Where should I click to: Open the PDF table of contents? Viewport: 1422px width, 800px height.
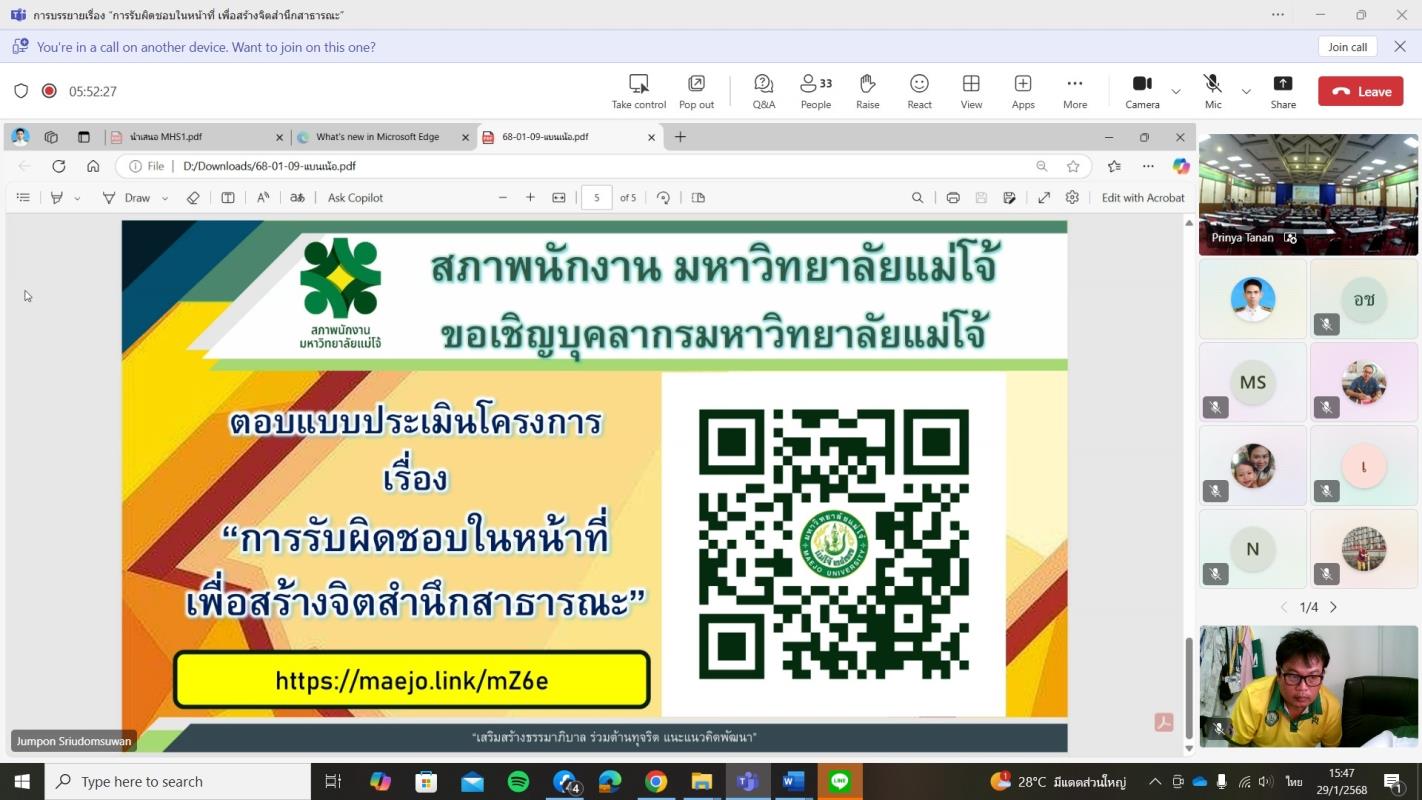tap(23, 198)
